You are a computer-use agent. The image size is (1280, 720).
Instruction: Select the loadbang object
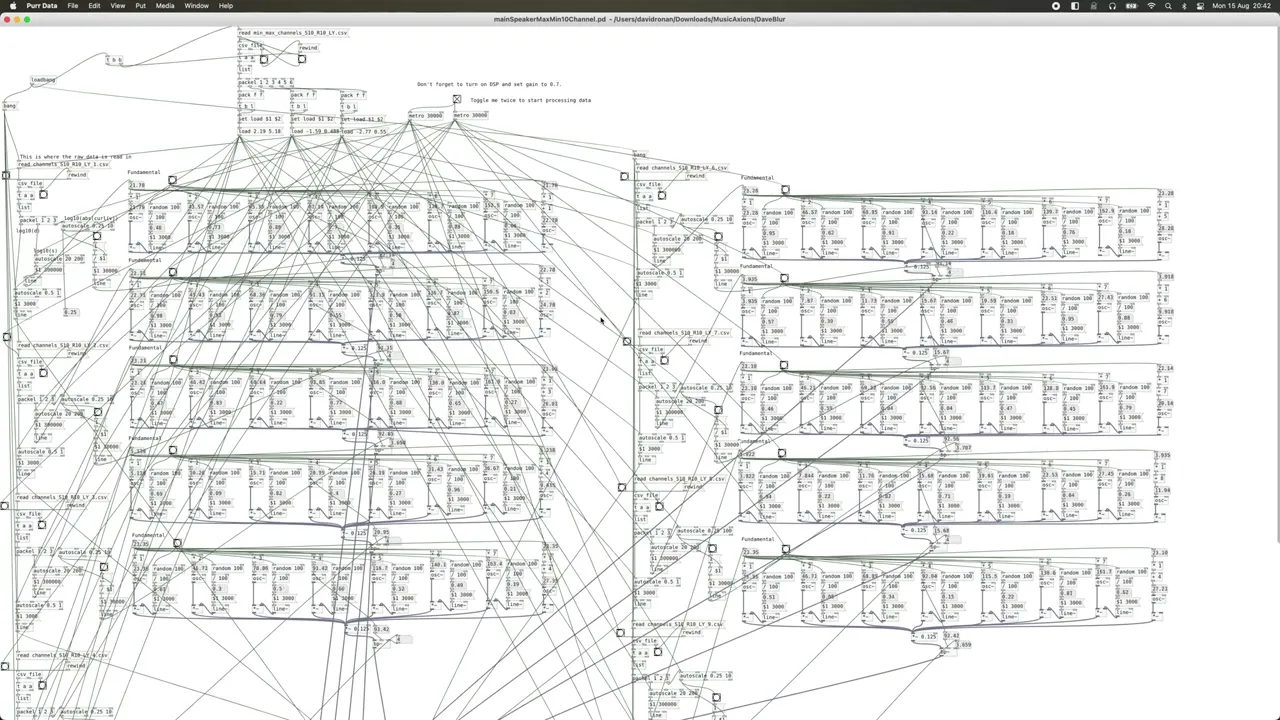tap(44, 80)
